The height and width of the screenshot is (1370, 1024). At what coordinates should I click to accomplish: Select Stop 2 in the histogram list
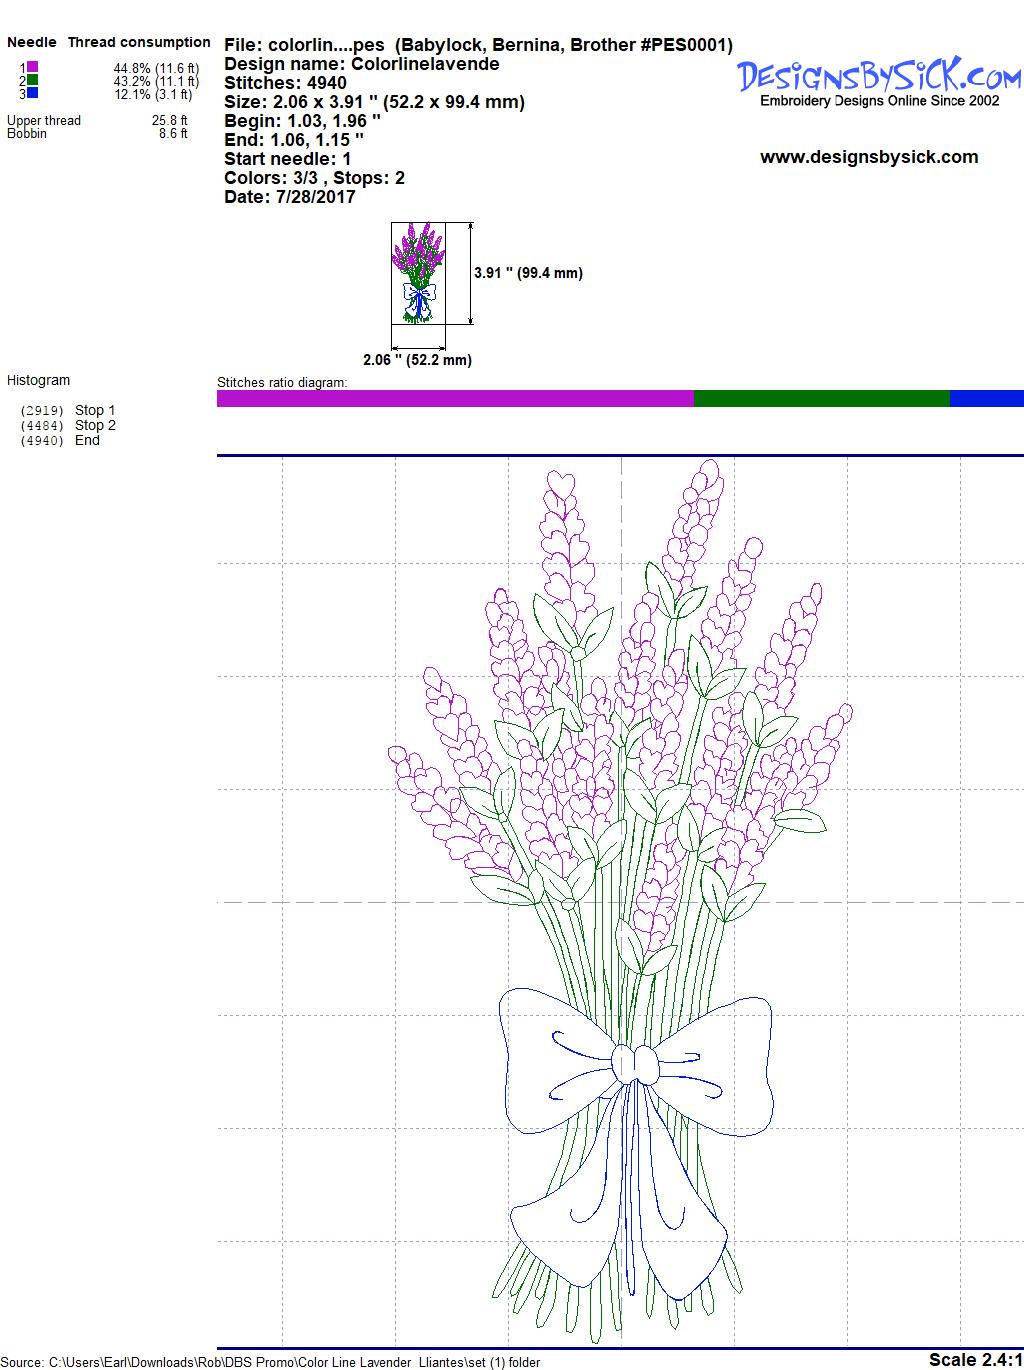click(x=95, y=425)
